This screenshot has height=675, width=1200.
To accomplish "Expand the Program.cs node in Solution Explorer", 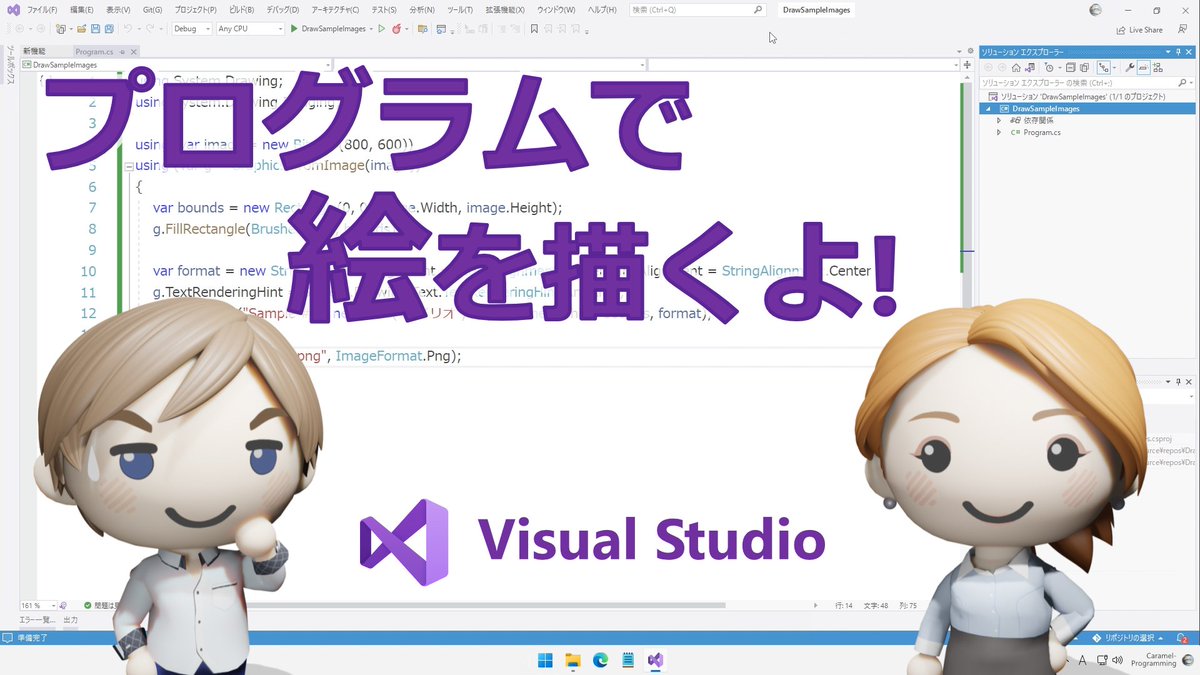I will [998, 132].
